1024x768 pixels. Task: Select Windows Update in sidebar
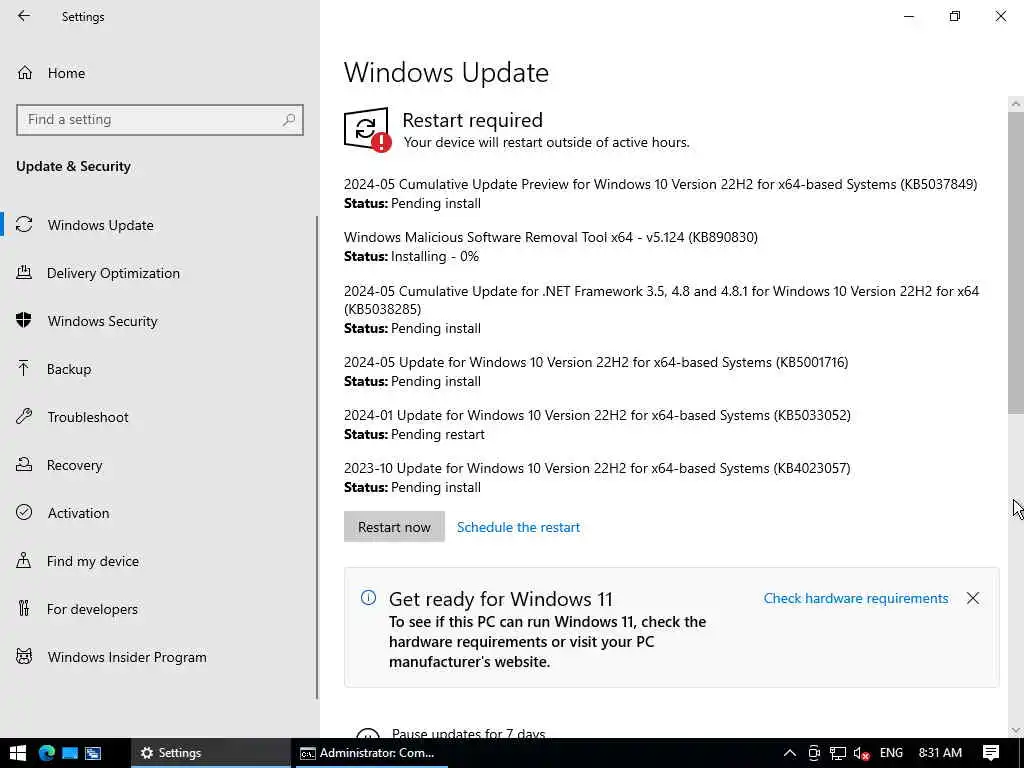coord(100,225)
